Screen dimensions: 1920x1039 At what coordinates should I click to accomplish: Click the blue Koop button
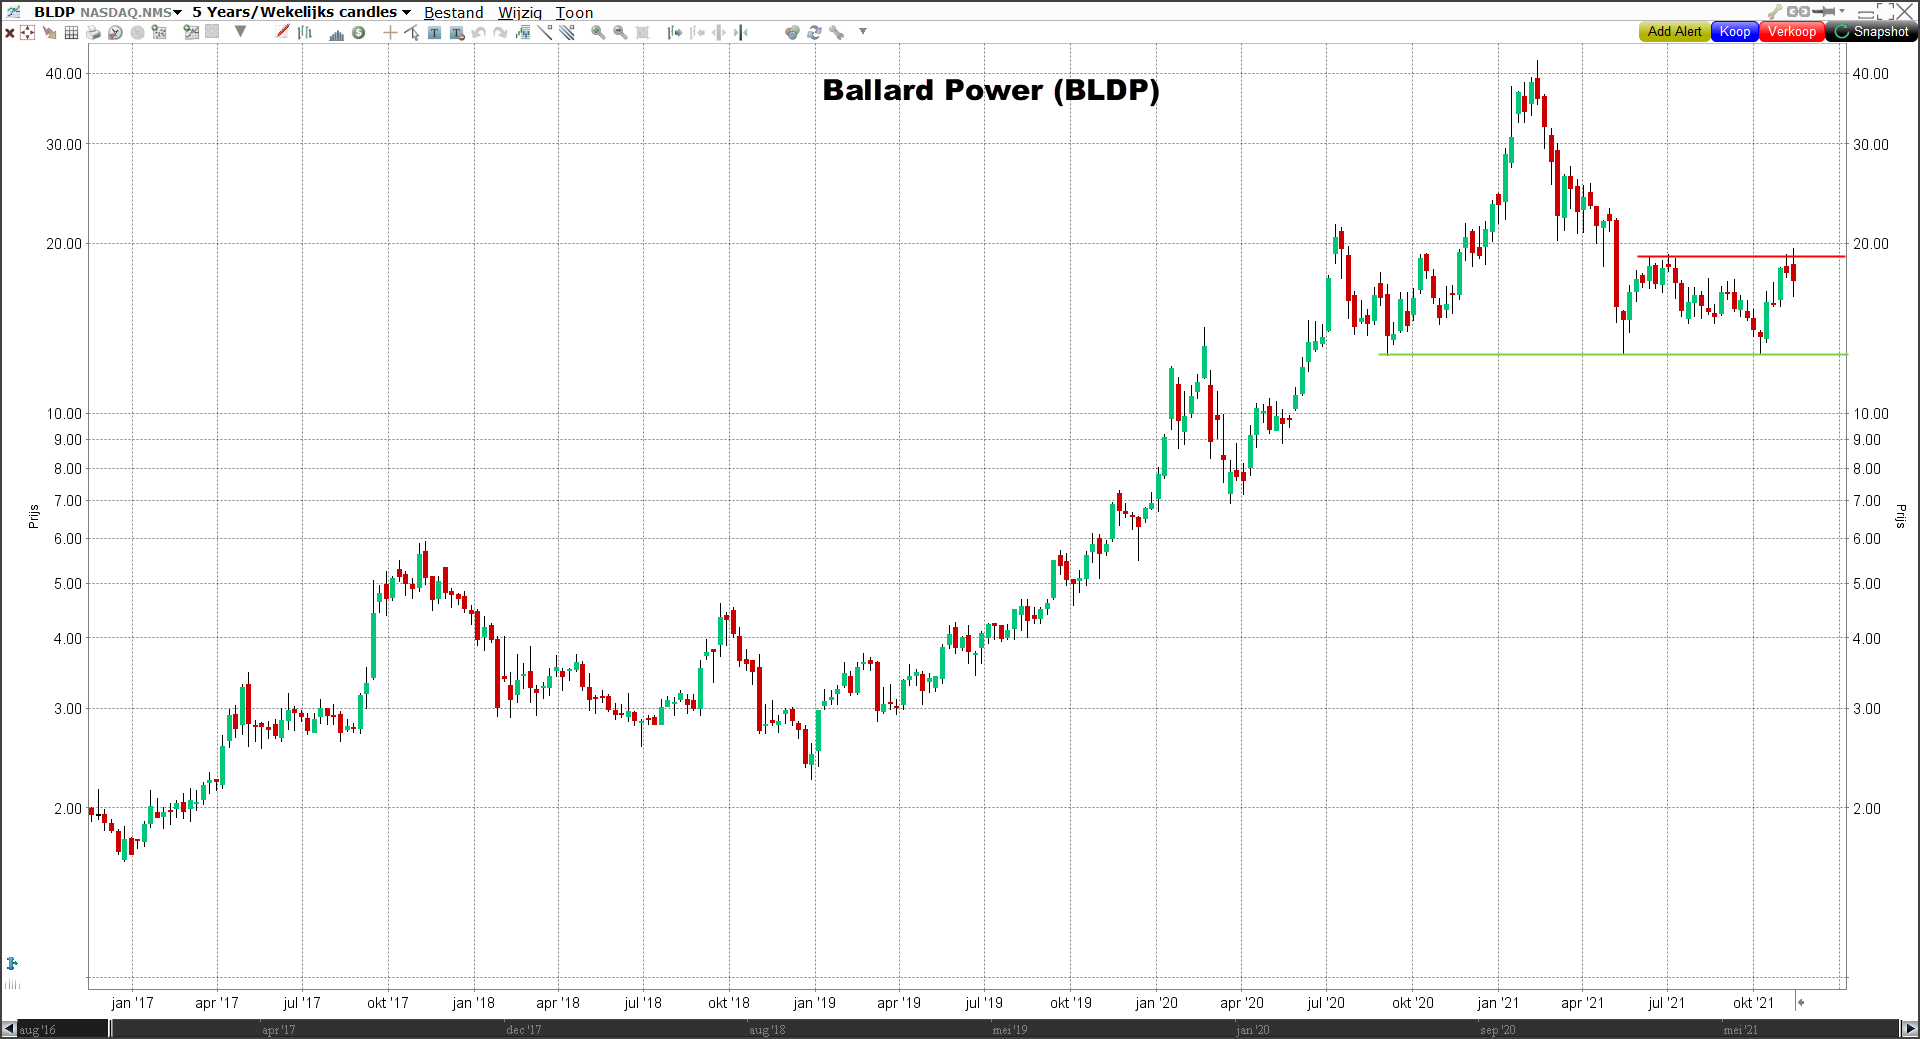point(1735,32)
